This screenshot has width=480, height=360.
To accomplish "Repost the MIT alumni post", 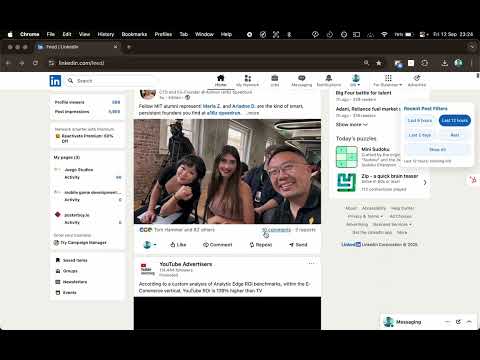I will pyautogui.click(x=261, y=245).
